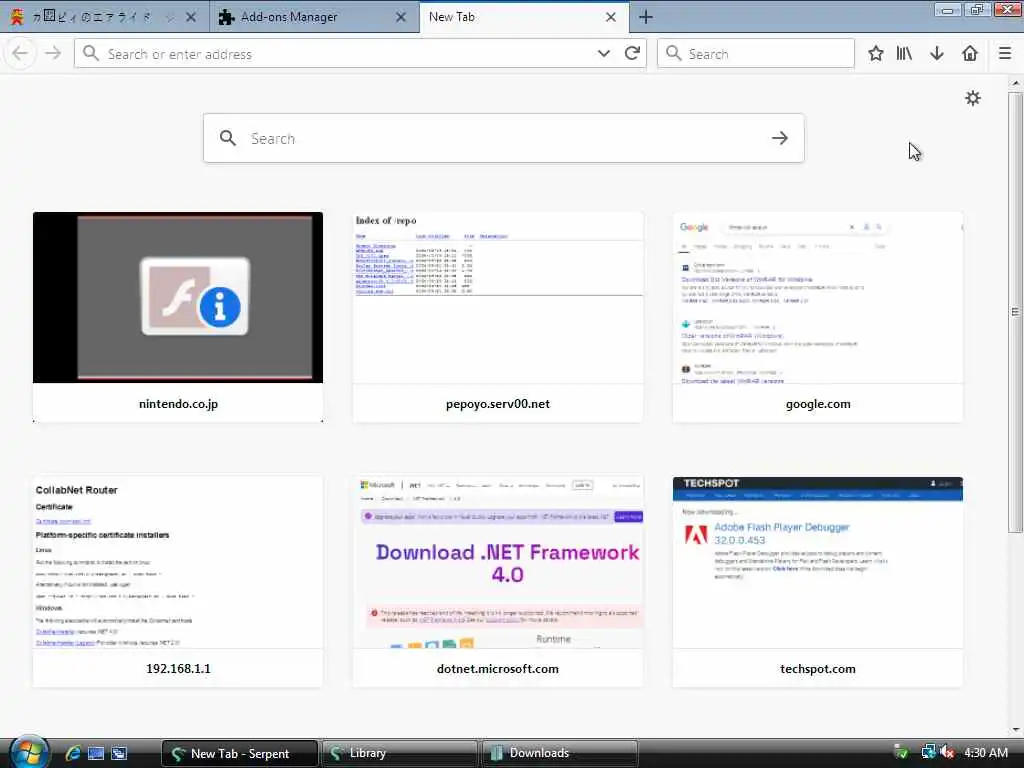Click the magnifier in the page search box
The image size is (1024, 768).
coord(227,138)
